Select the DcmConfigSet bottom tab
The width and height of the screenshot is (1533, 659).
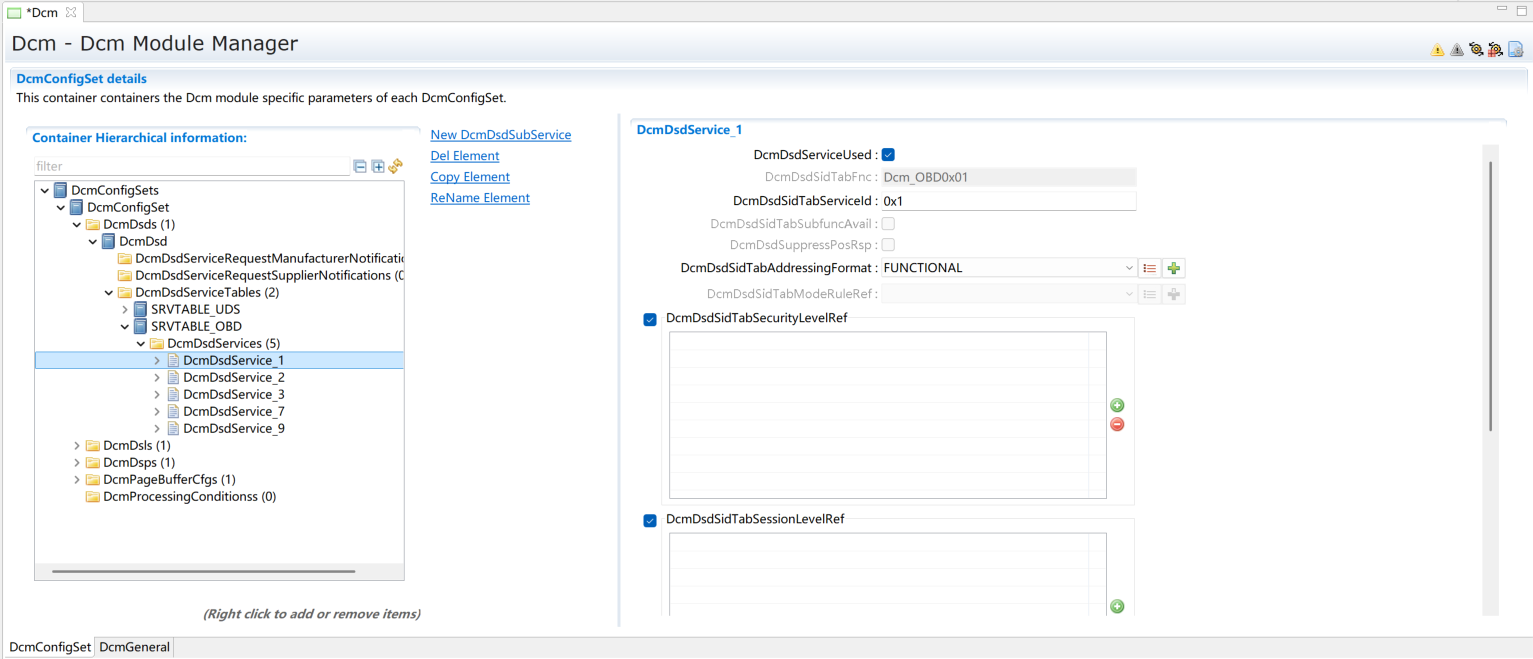50,647
